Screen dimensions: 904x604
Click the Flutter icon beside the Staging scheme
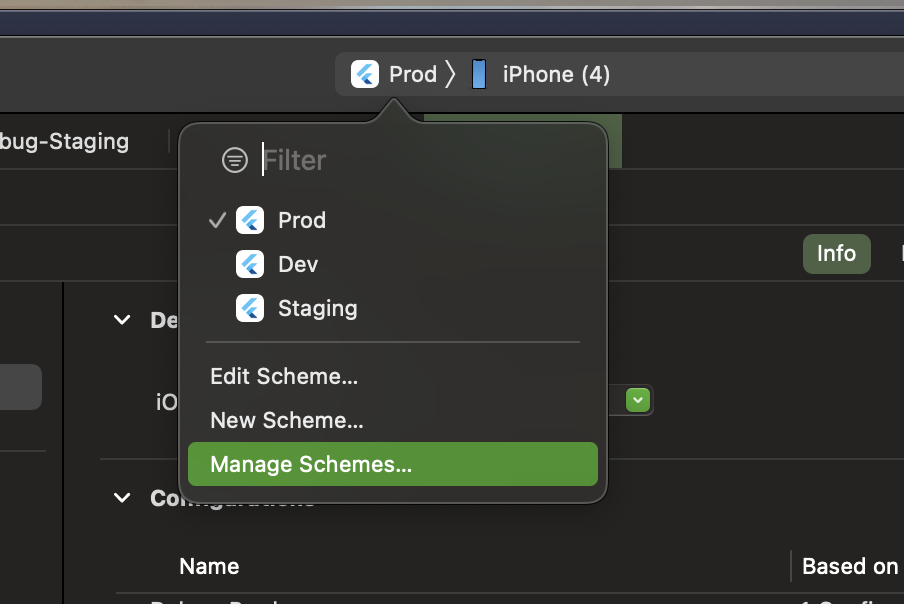point(250,308)
